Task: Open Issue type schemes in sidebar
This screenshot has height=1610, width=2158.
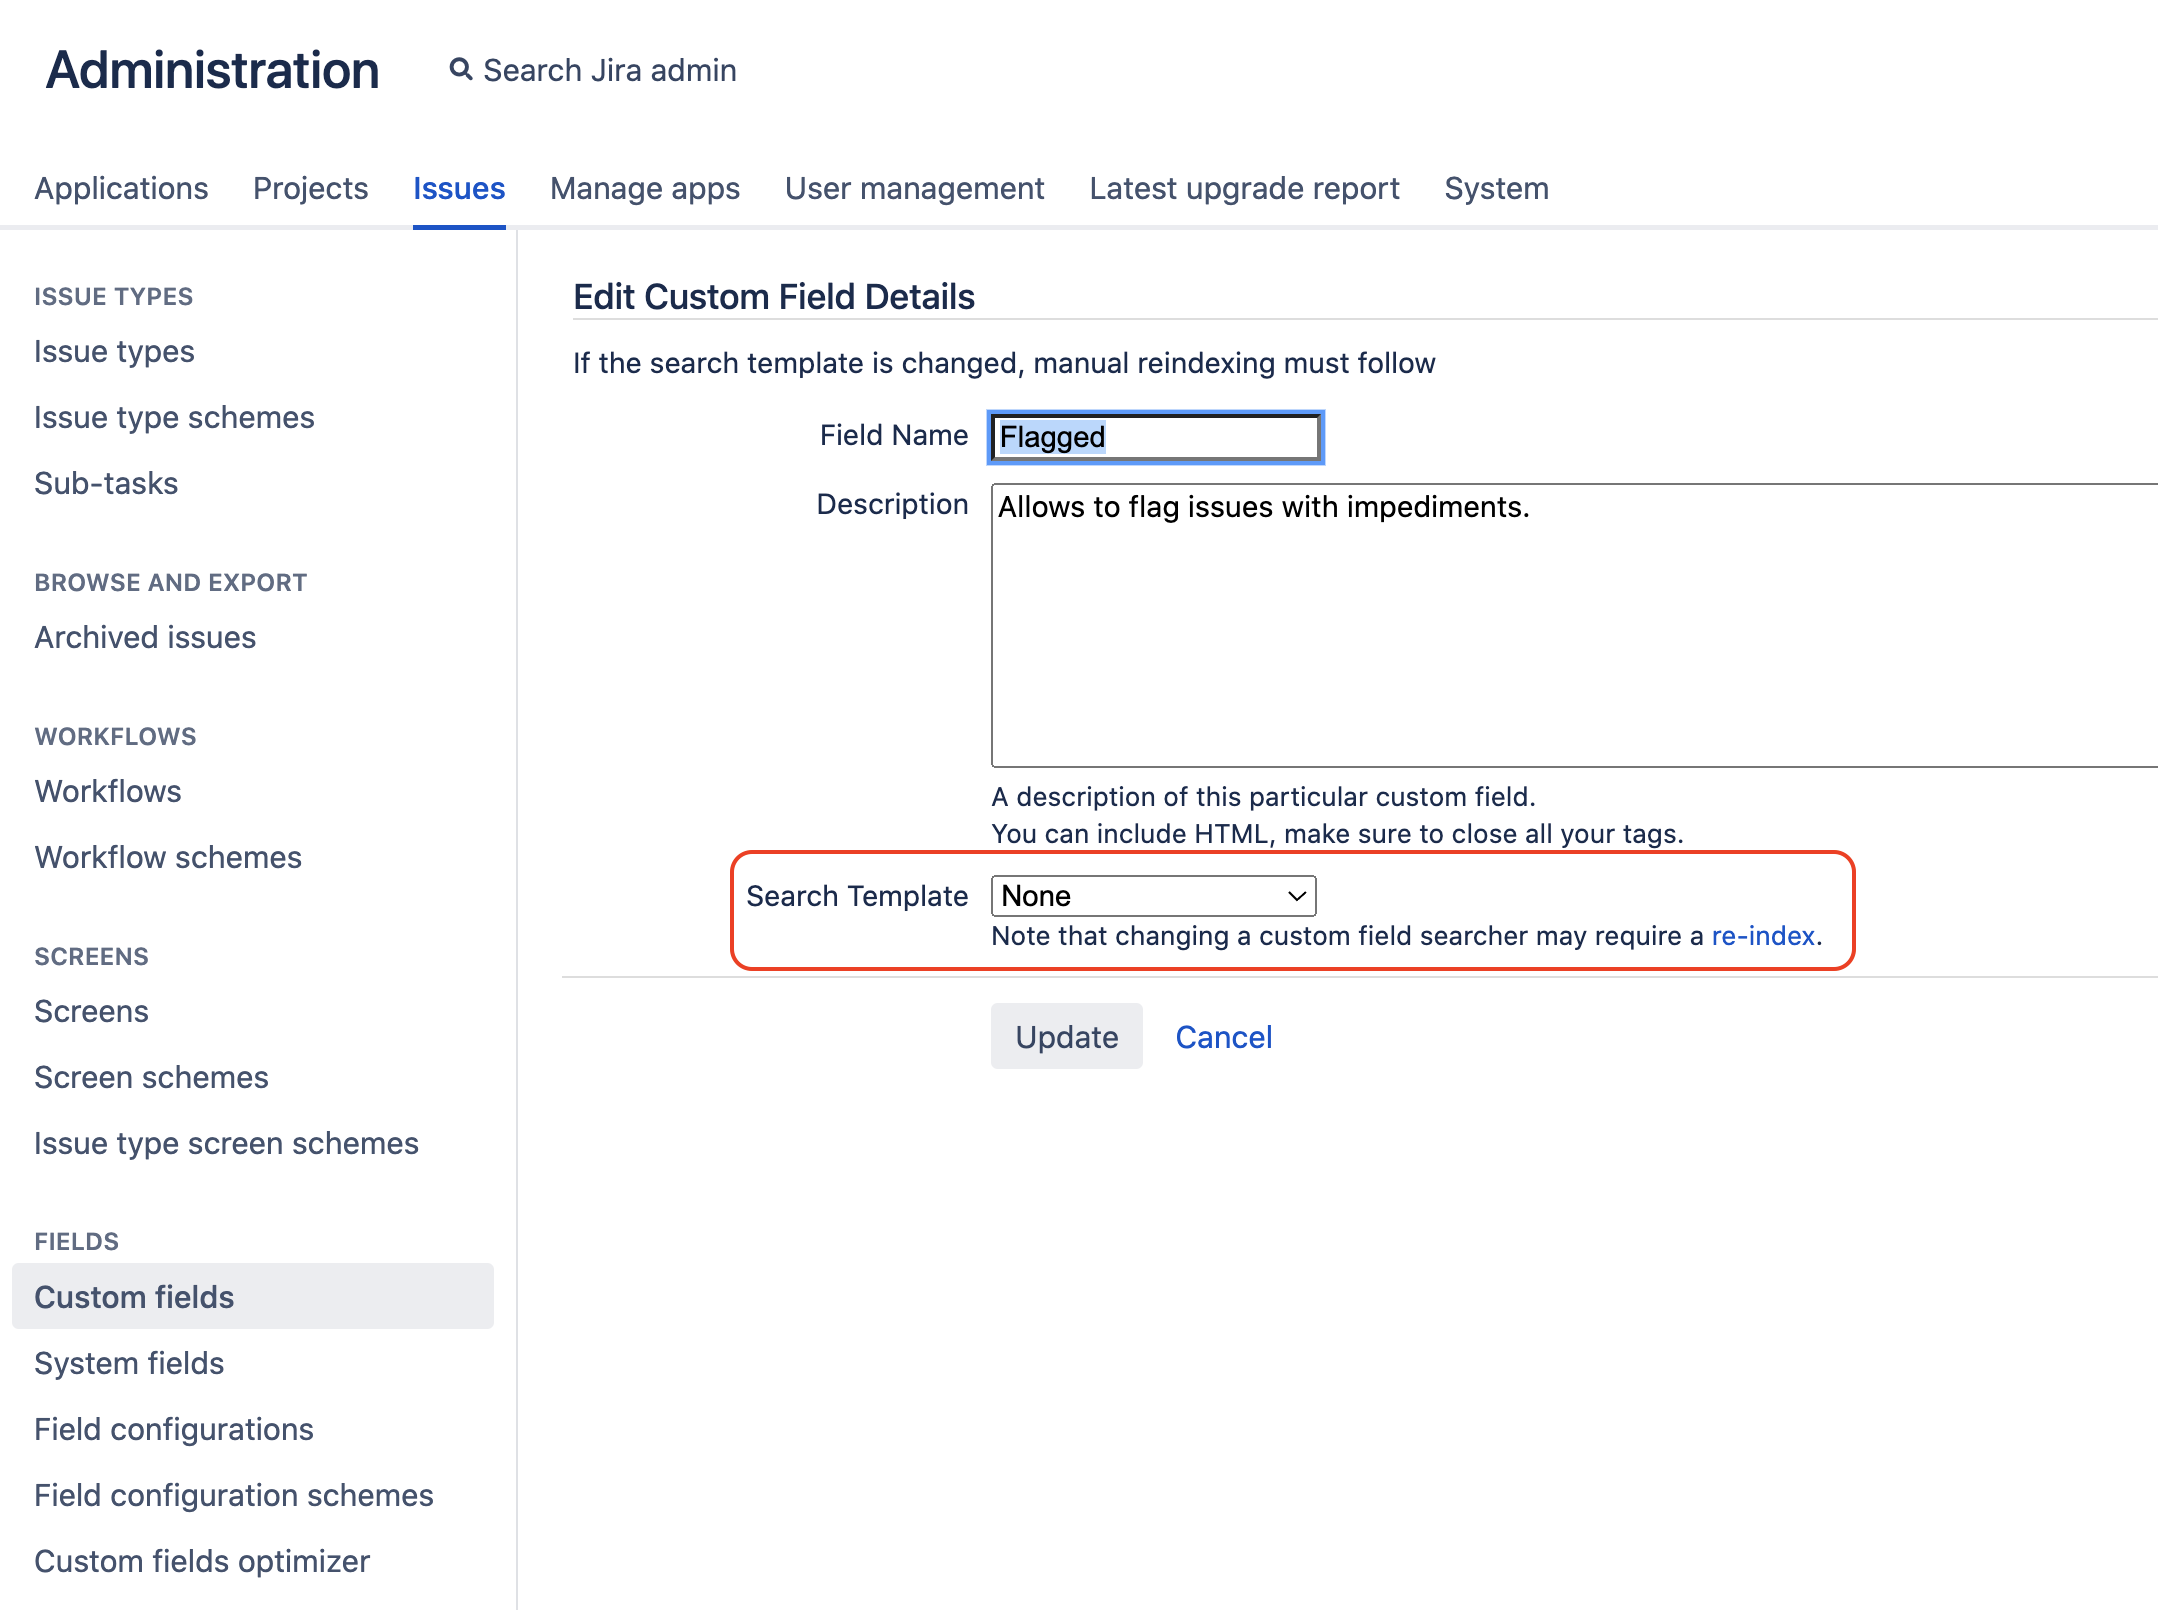Action: pyautogui.click(x=174, y=417)
